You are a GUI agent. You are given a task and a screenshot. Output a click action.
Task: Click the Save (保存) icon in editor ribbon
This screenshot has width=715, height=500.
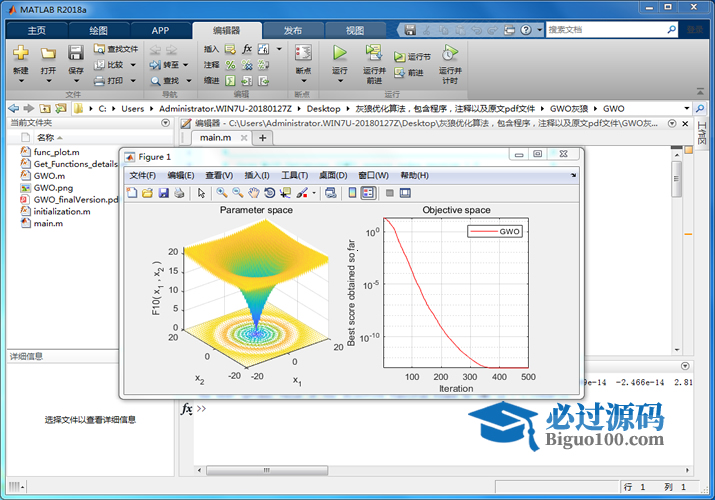pos(76,53)
